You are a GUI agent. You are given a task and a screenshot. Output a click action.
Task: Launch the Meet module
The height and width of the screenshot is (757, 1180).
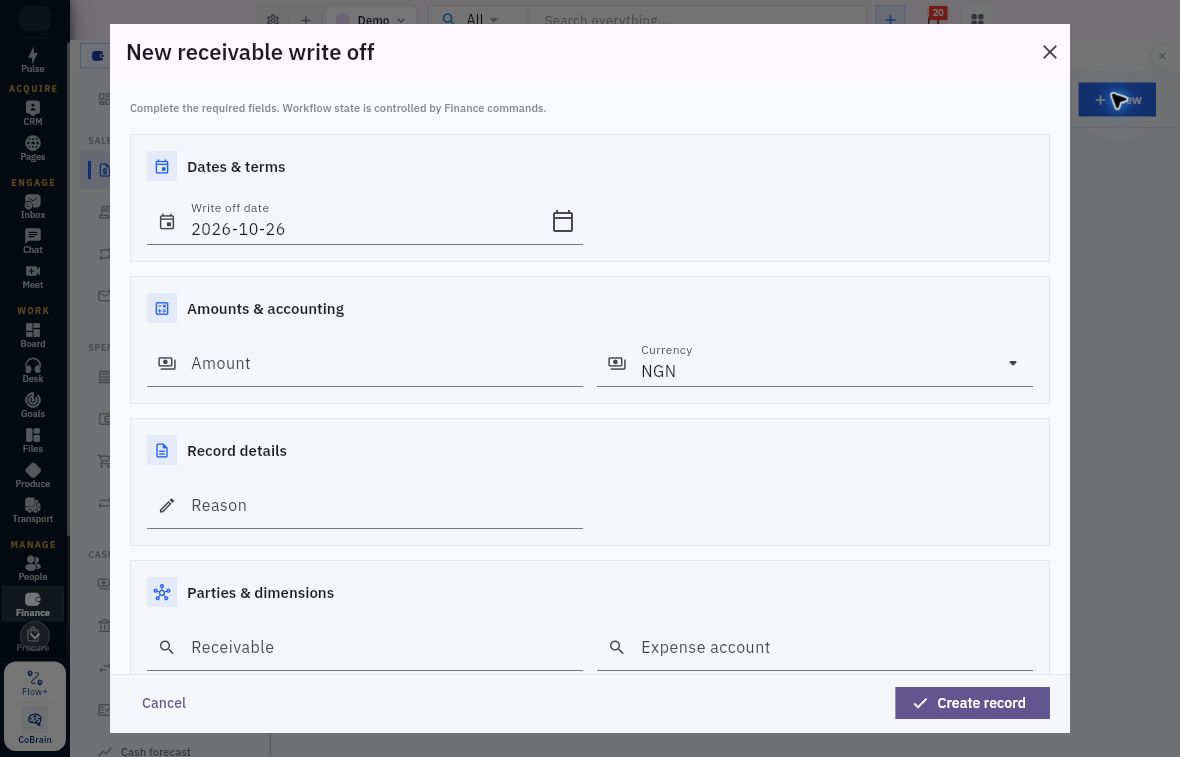click(x=32, y=277)
